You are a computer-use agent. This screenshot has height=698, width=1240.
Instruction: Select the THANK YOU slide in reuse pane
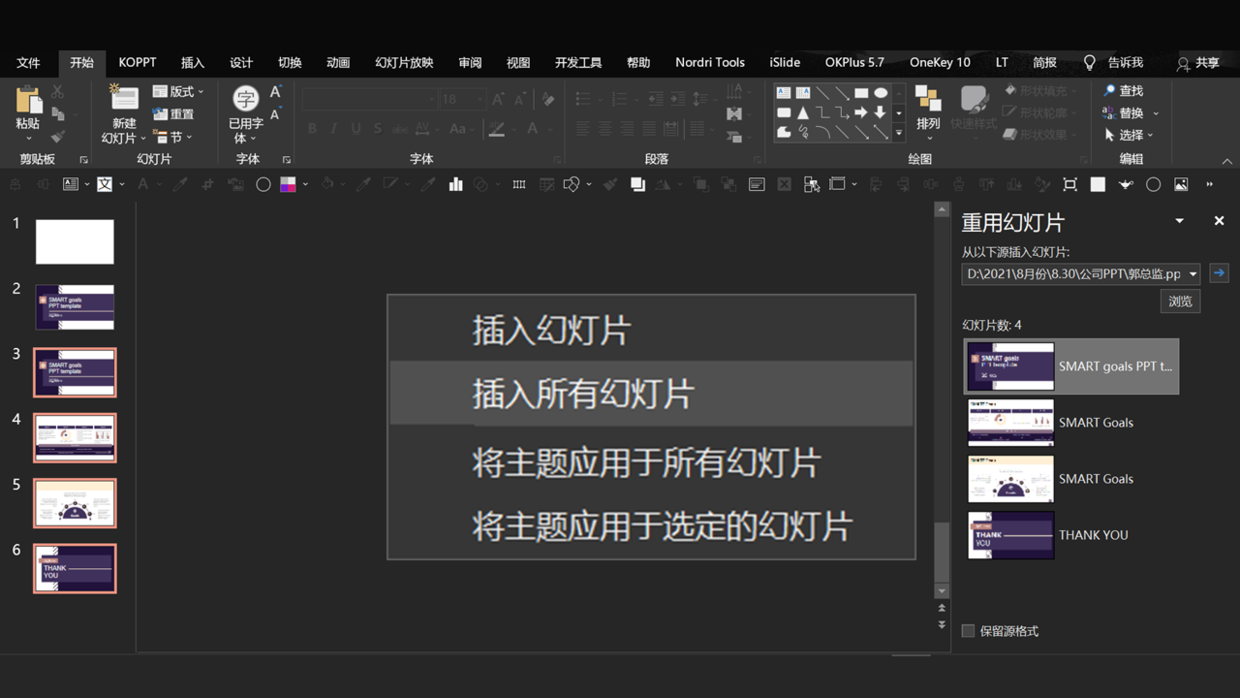[1070, 535]
